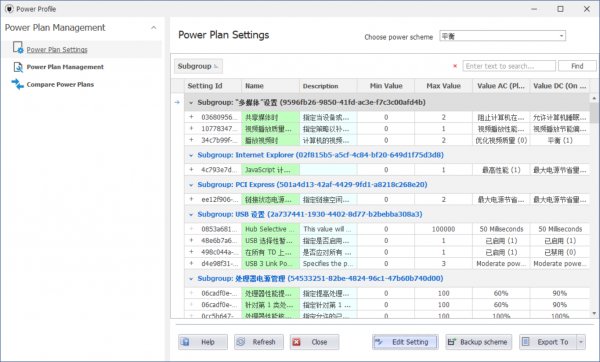This screenshot has height=362, width=600.
Task: Expand row 498c044a details
Action: pos(191,251)
